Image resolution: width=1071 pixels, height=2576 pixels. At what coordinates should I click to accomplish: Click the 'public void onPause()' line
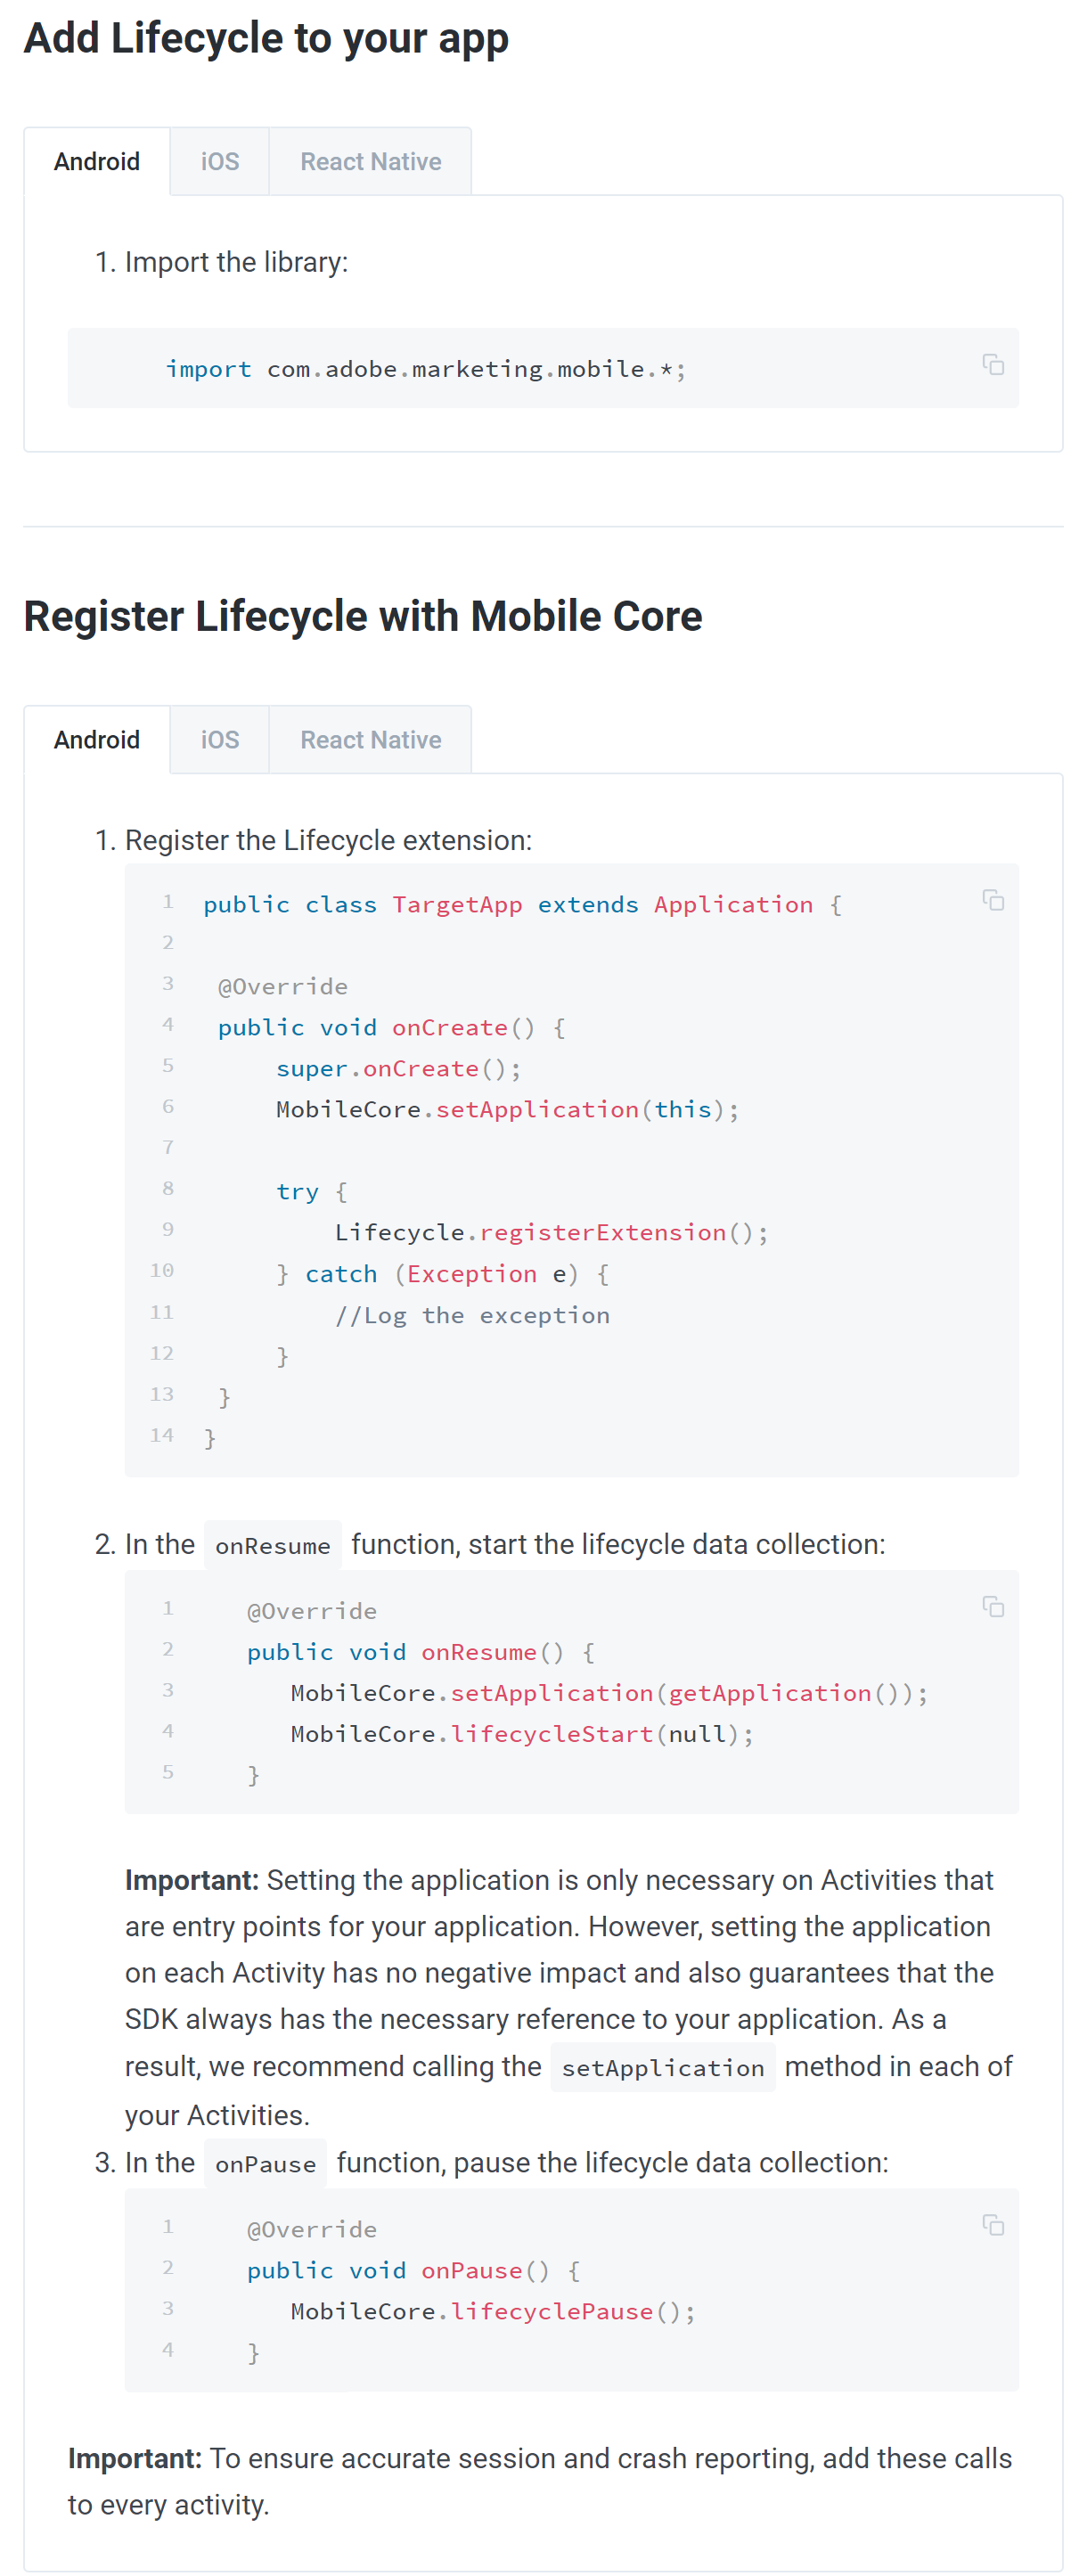point(414,2270)
